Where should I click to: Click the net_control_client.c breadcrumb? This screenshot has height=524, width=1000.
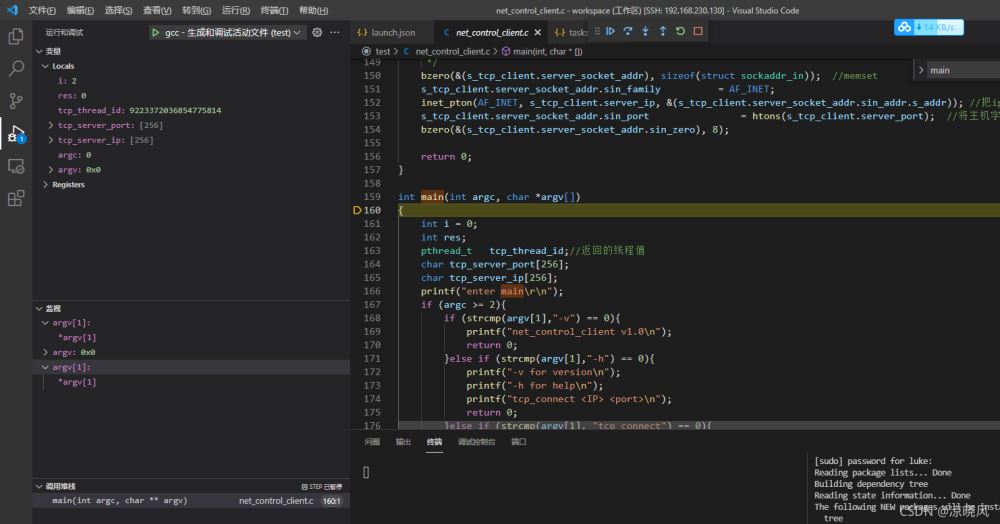(453, 52)
